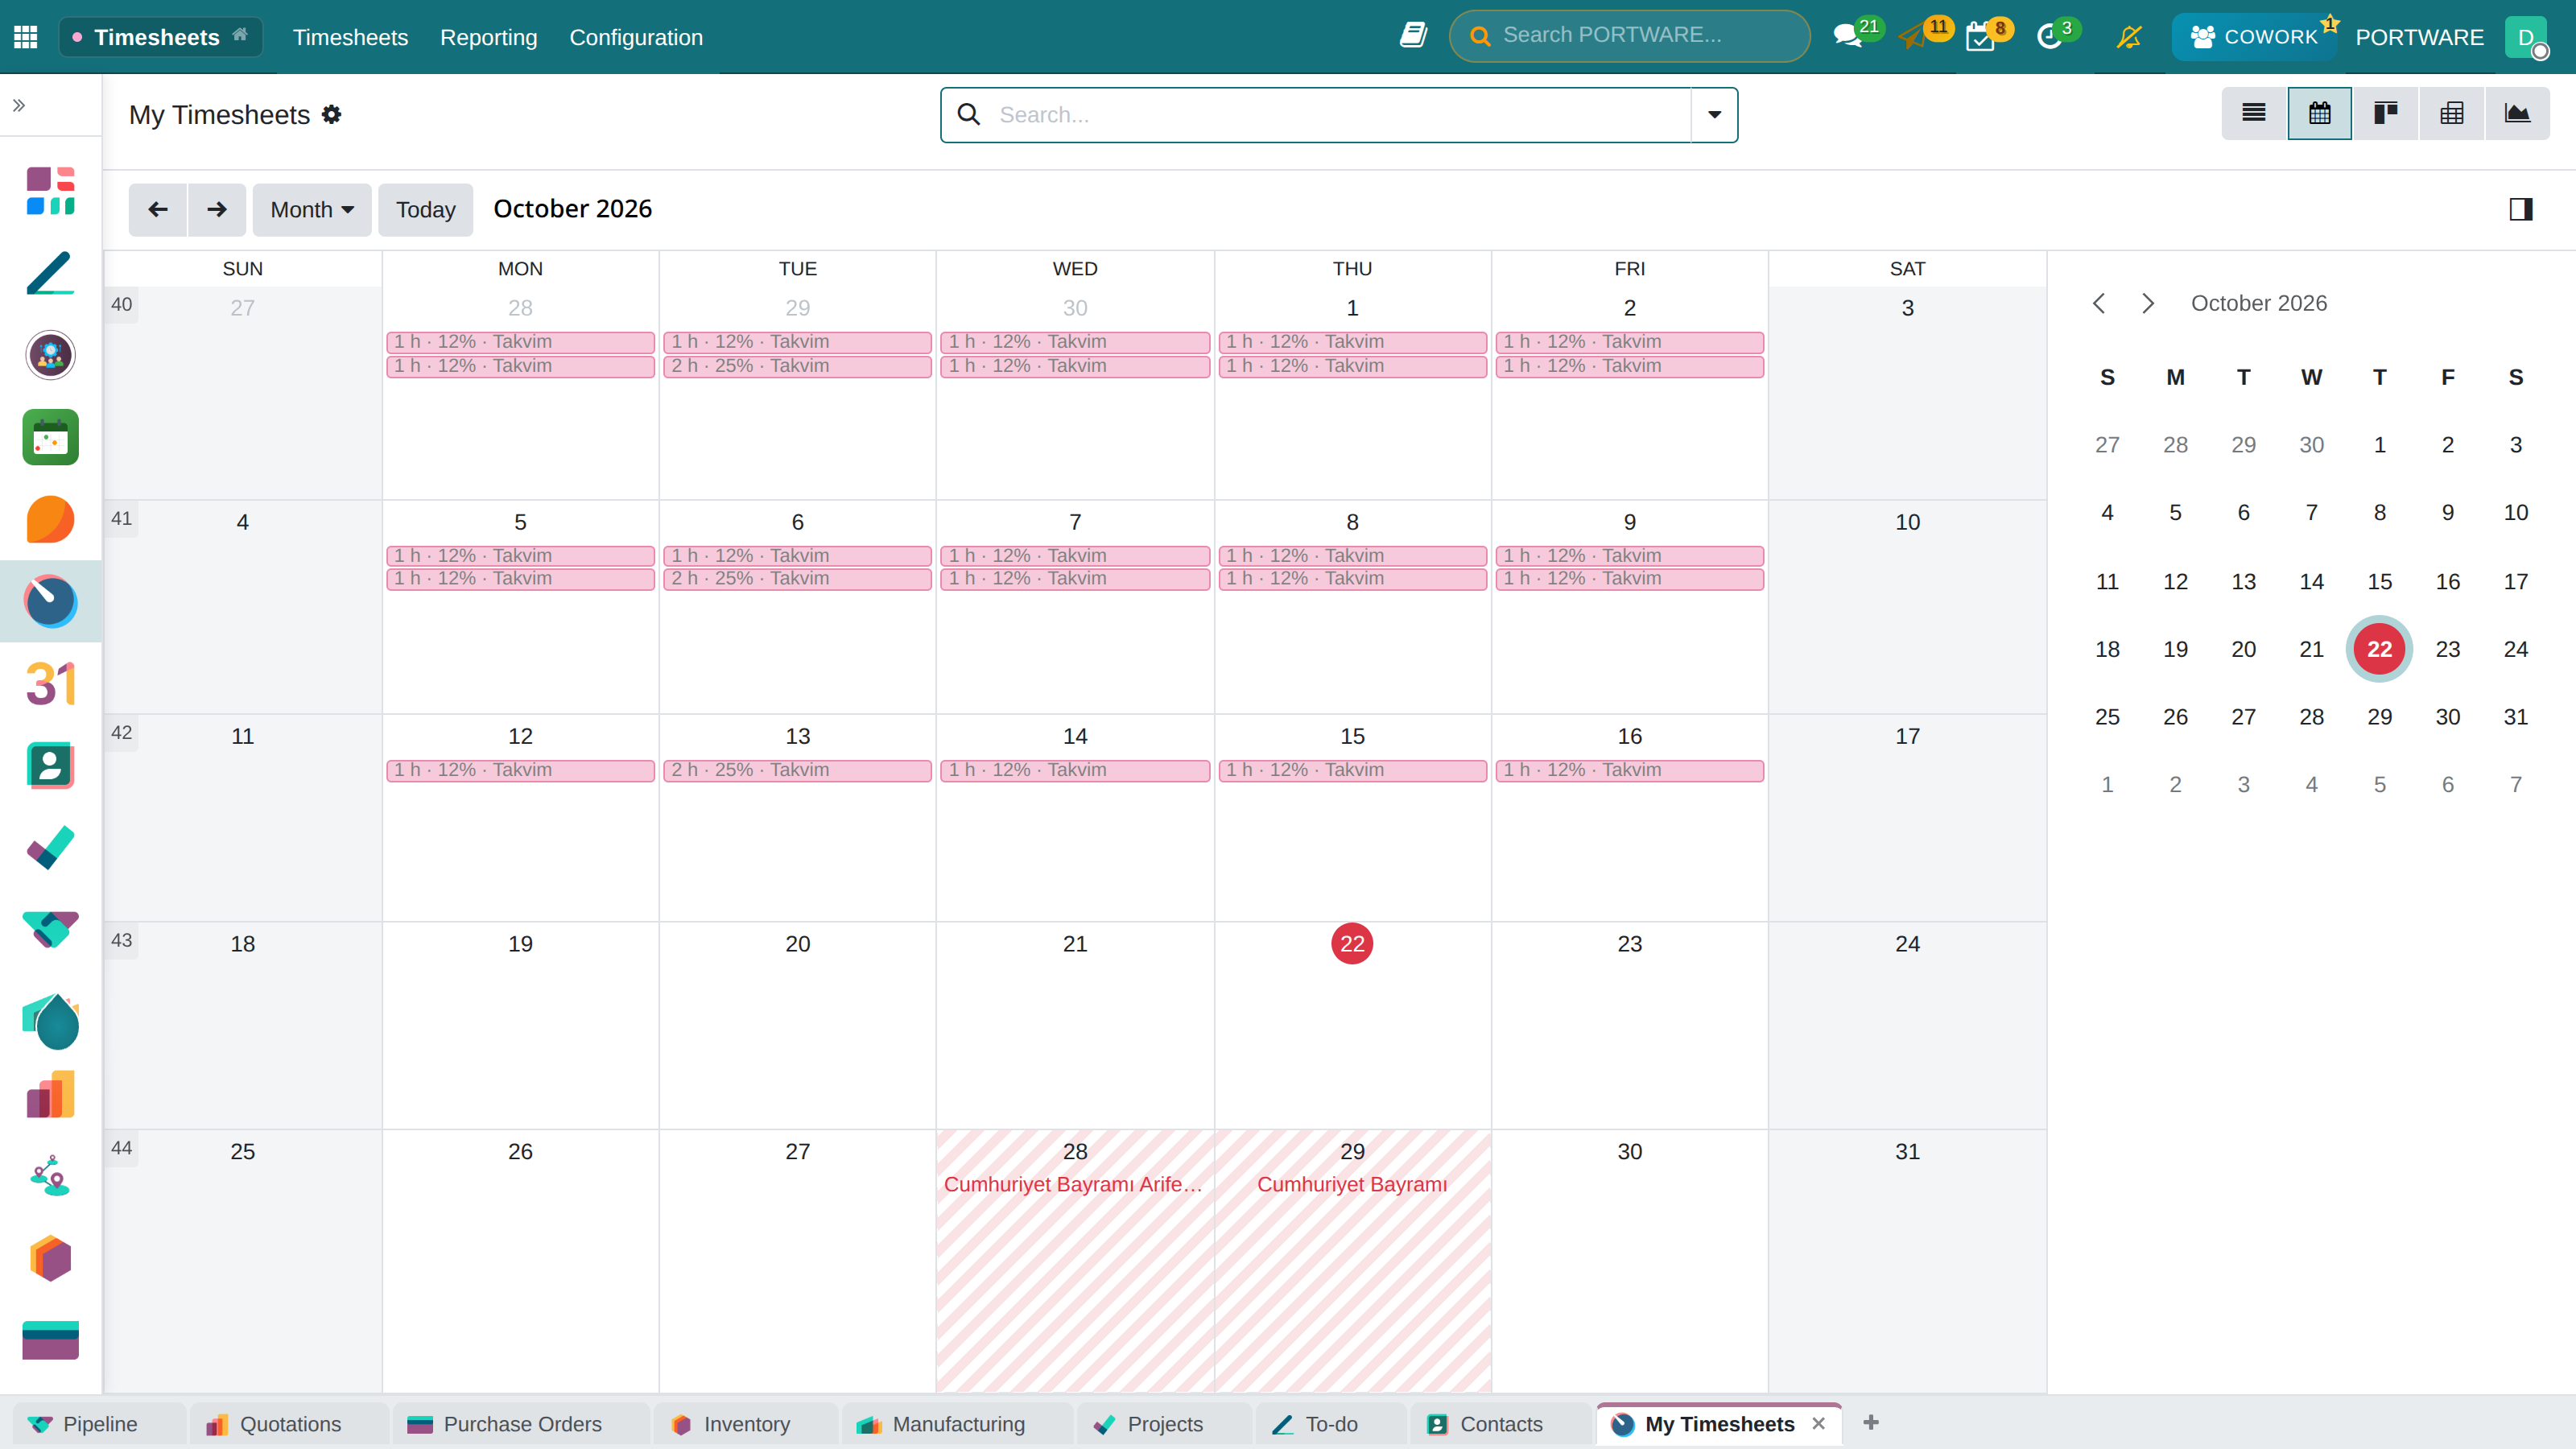Select day 15 in mini calendar
The width and height of the screenshot is (2576, 1449).
[2380, 581]
